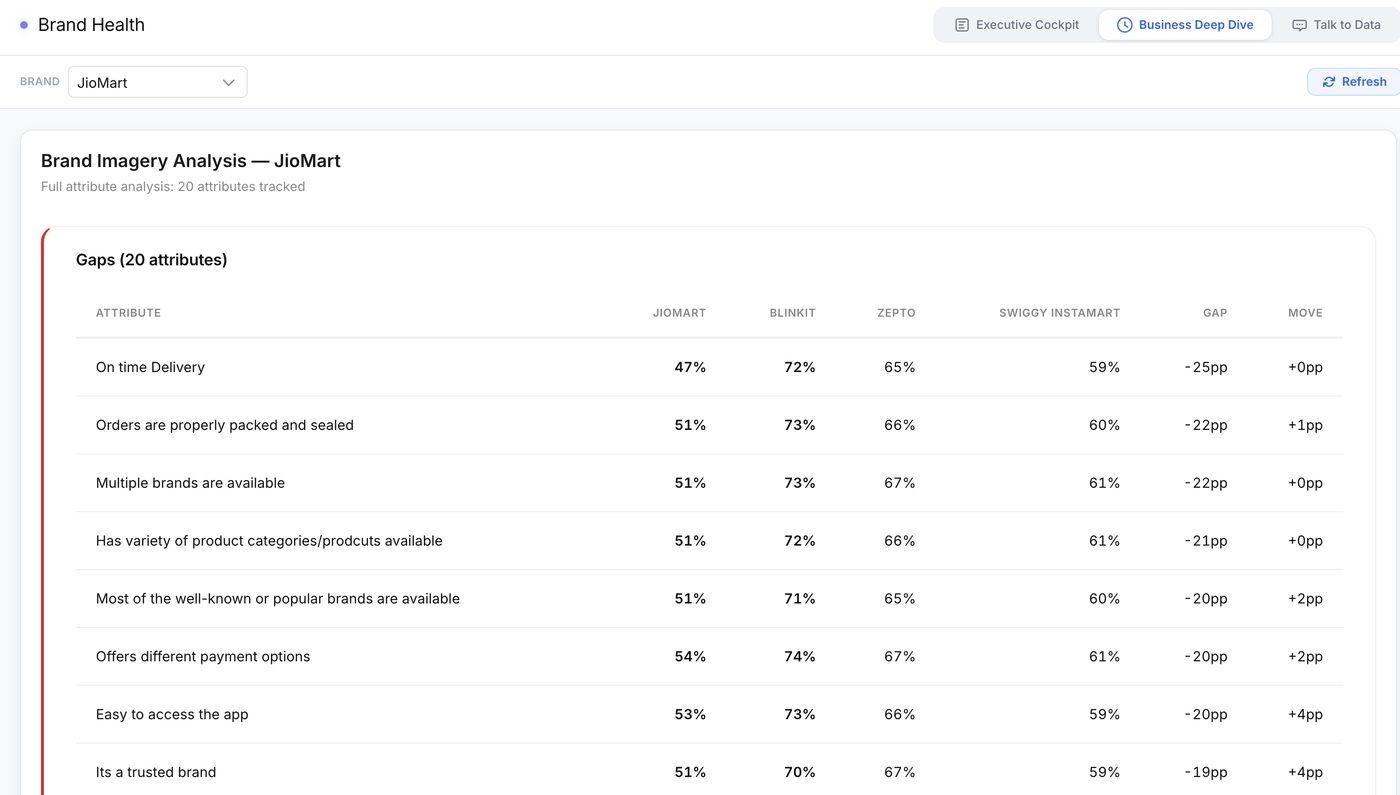Refresh the brand health data

click(1354, 82)
